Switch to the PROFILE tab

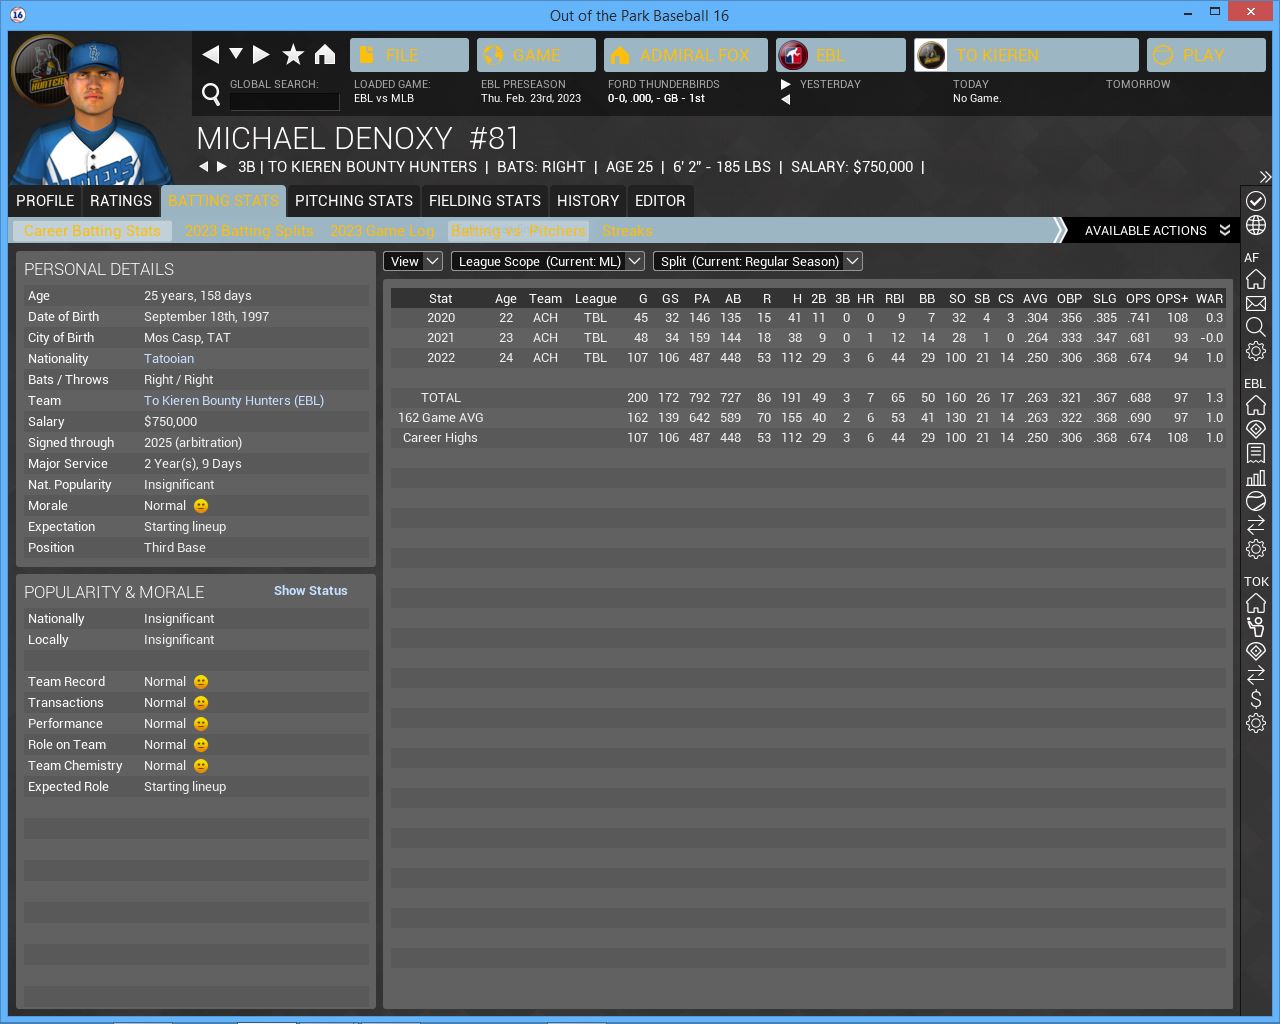click(45, 201)
